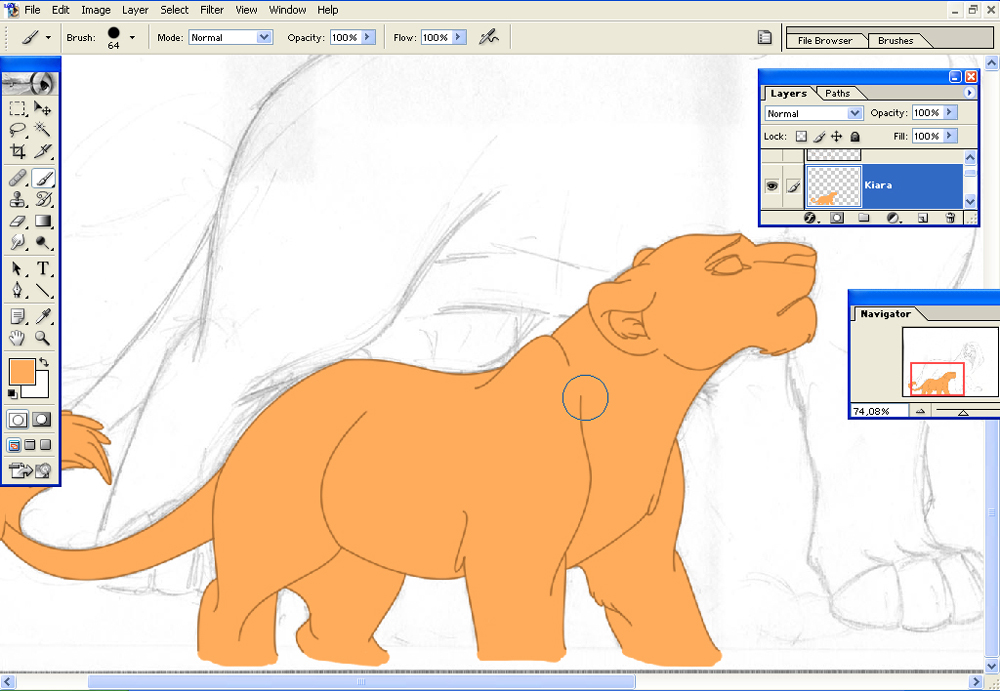The width and height of the screenshot is (1000, 691).
Task: Open the Flow slider arrow
Action: pyautogui.click(x=459, y=38)
